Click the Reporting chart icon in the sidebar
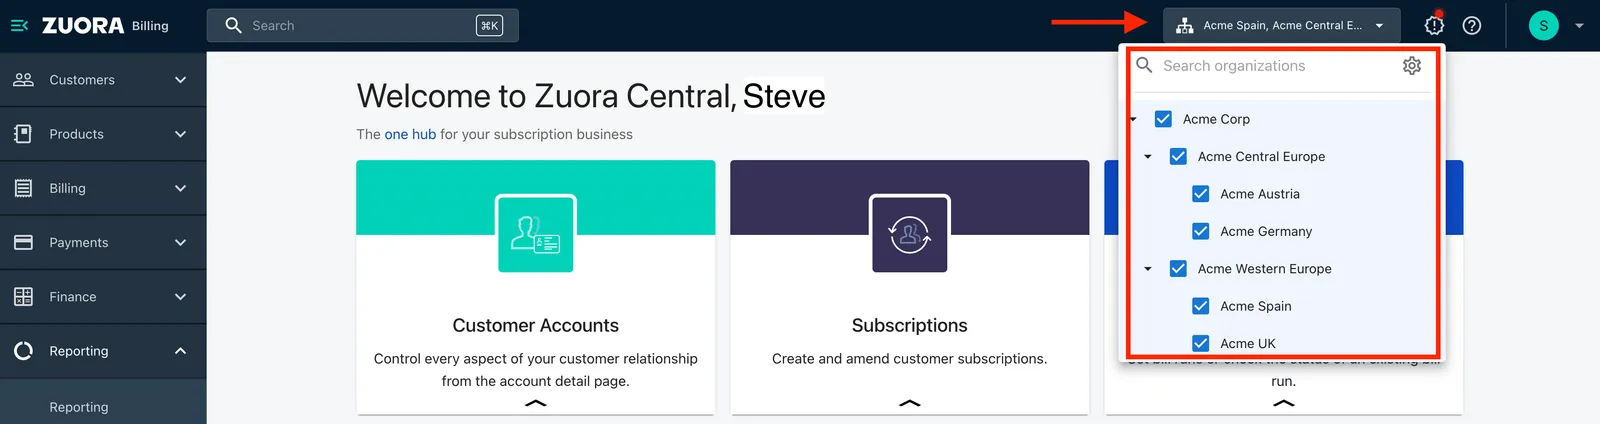This screenshot has width=1600, height=424. click(x=23, y=351)
